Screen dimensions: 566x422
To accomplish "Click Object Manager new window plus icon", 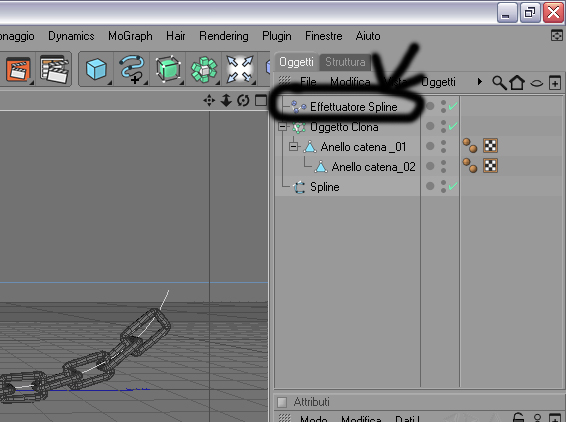I will point(555,83).
